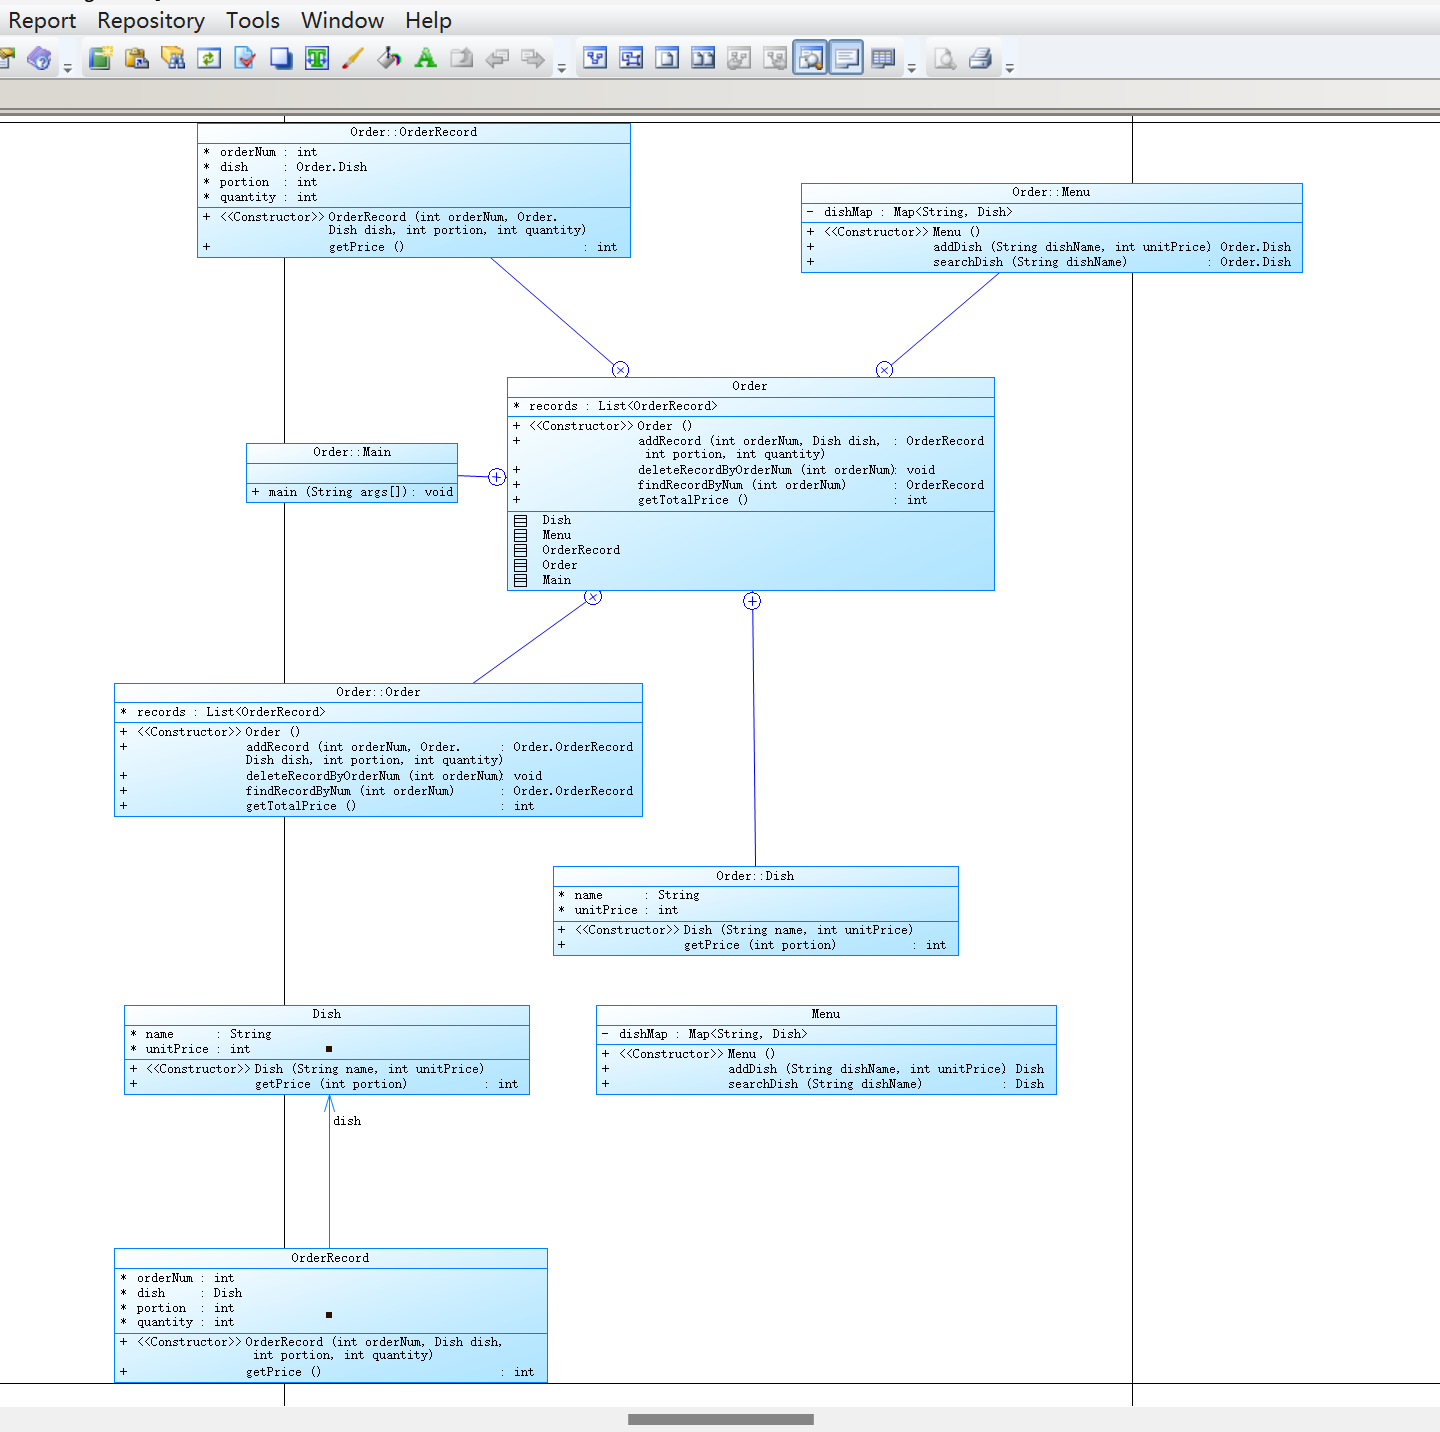Click the document with red checkmark icon
The image size is (1440, 1432).
pos(245,59)
